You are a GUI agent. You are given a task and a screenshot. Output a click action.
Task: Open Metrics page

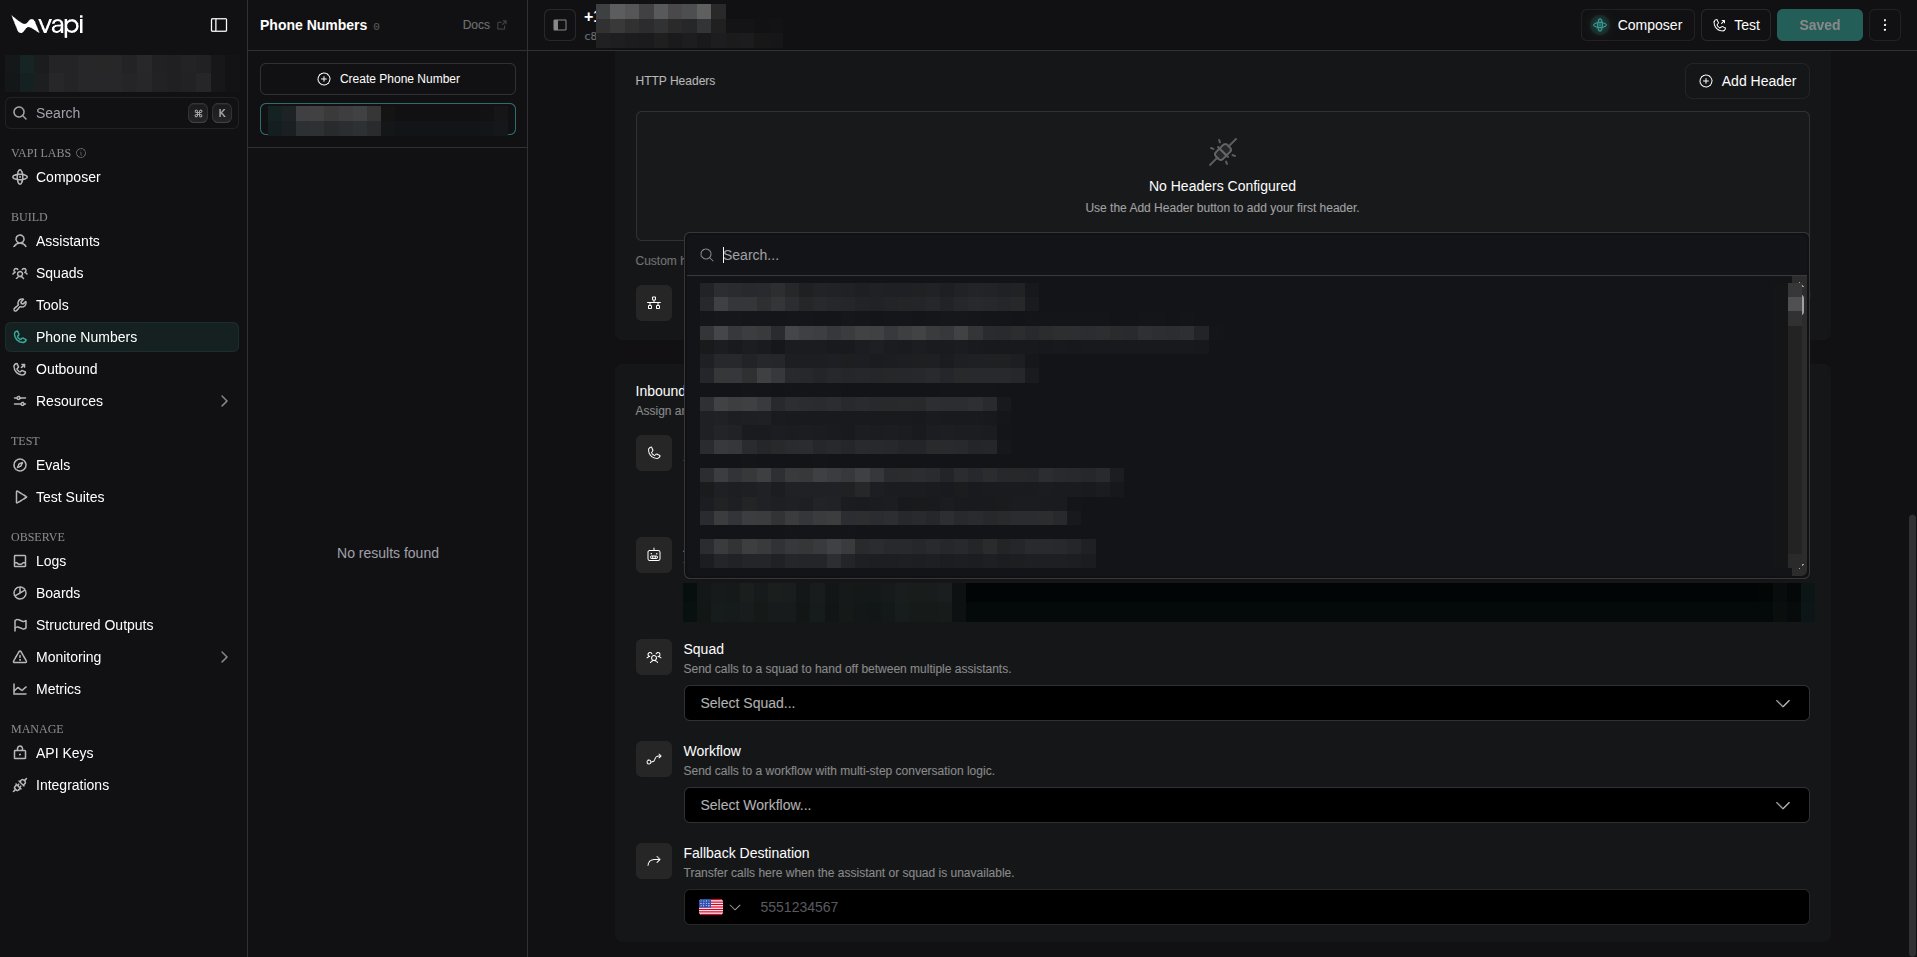pos(122,689)
